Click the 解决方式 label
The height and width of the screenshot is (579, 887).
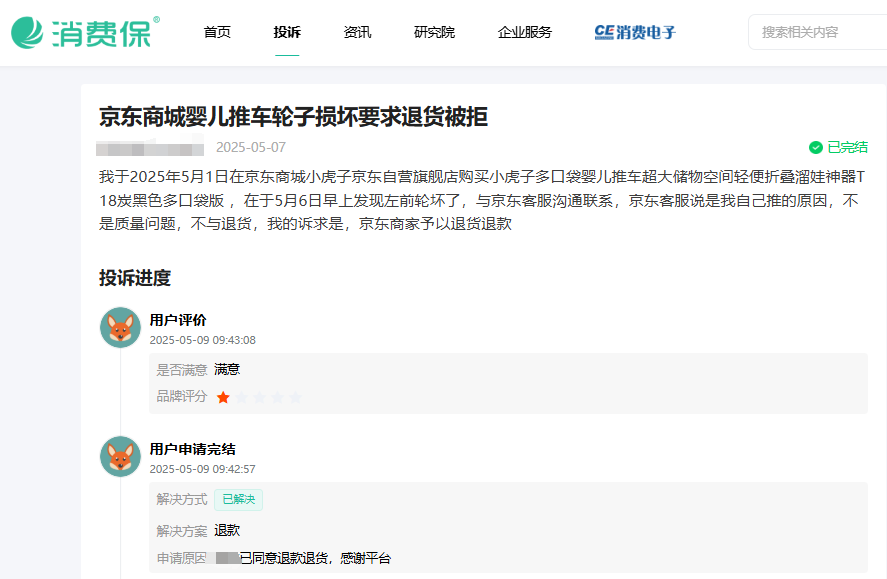click(182, 499)
